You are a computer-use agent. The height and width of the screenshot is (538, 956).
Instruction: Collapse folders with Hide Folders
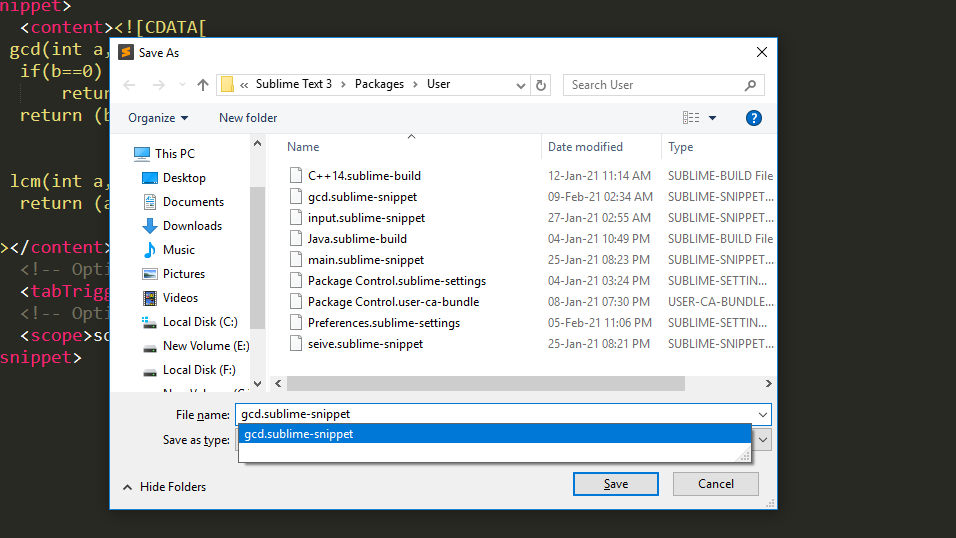[165, 487]
